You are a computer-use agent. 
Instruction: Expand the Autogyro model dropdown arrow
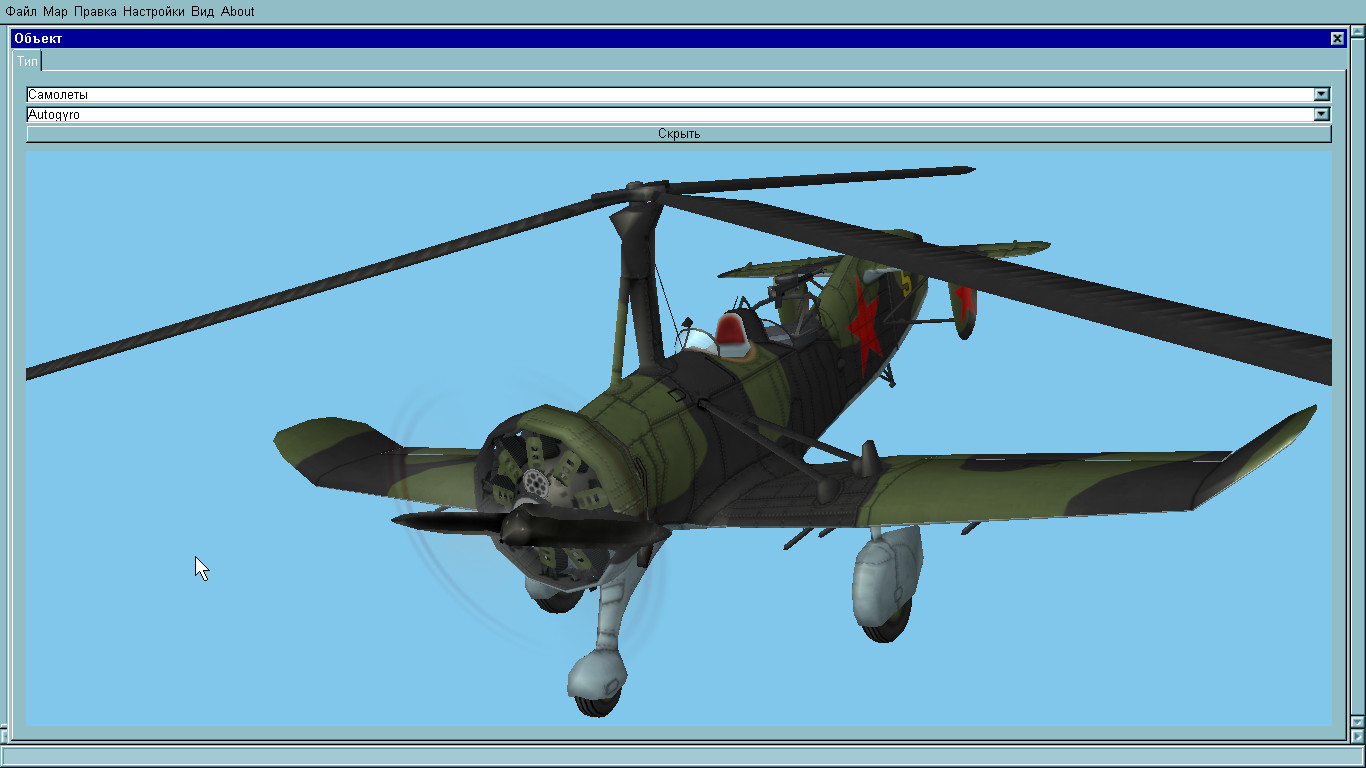click(1322, 115)
